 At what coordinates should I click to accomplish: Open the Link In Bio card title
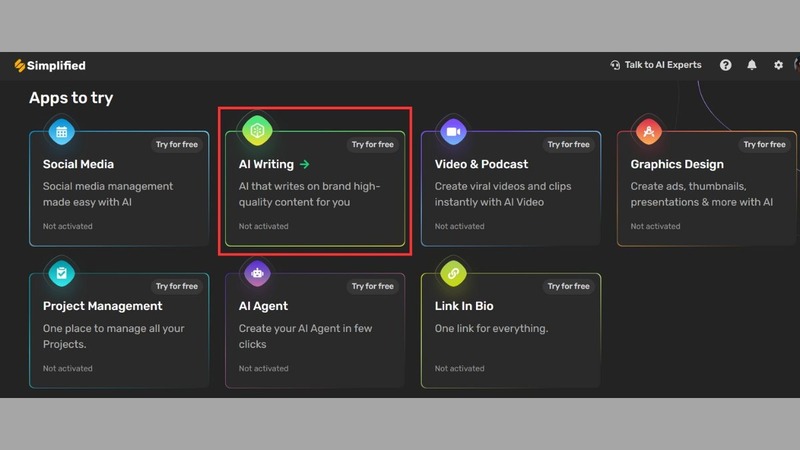coord(464,306)
